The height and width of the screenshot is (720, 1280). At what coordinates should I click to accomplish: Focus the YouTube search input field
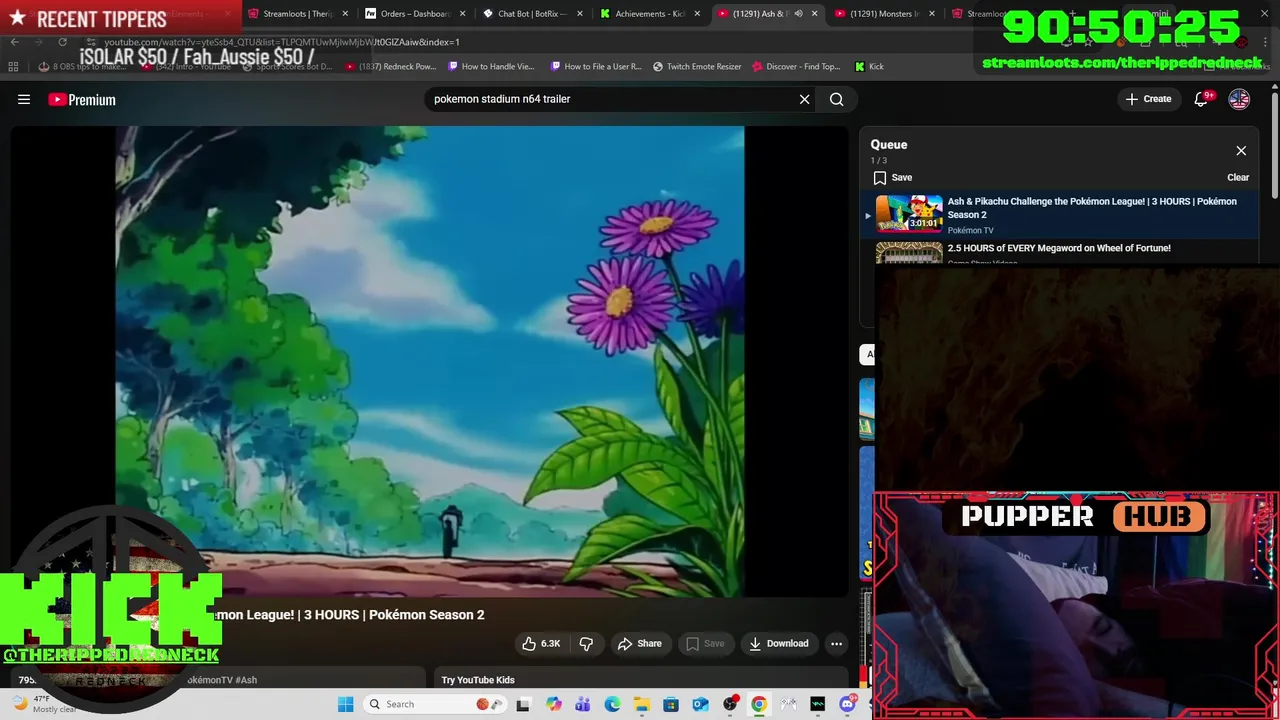610,99
